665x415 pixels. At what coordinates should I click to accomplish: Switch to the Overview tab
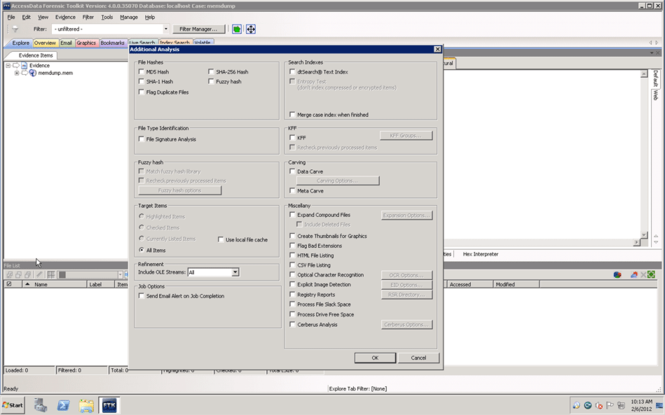pyautogui.click(x=45, y=43)
